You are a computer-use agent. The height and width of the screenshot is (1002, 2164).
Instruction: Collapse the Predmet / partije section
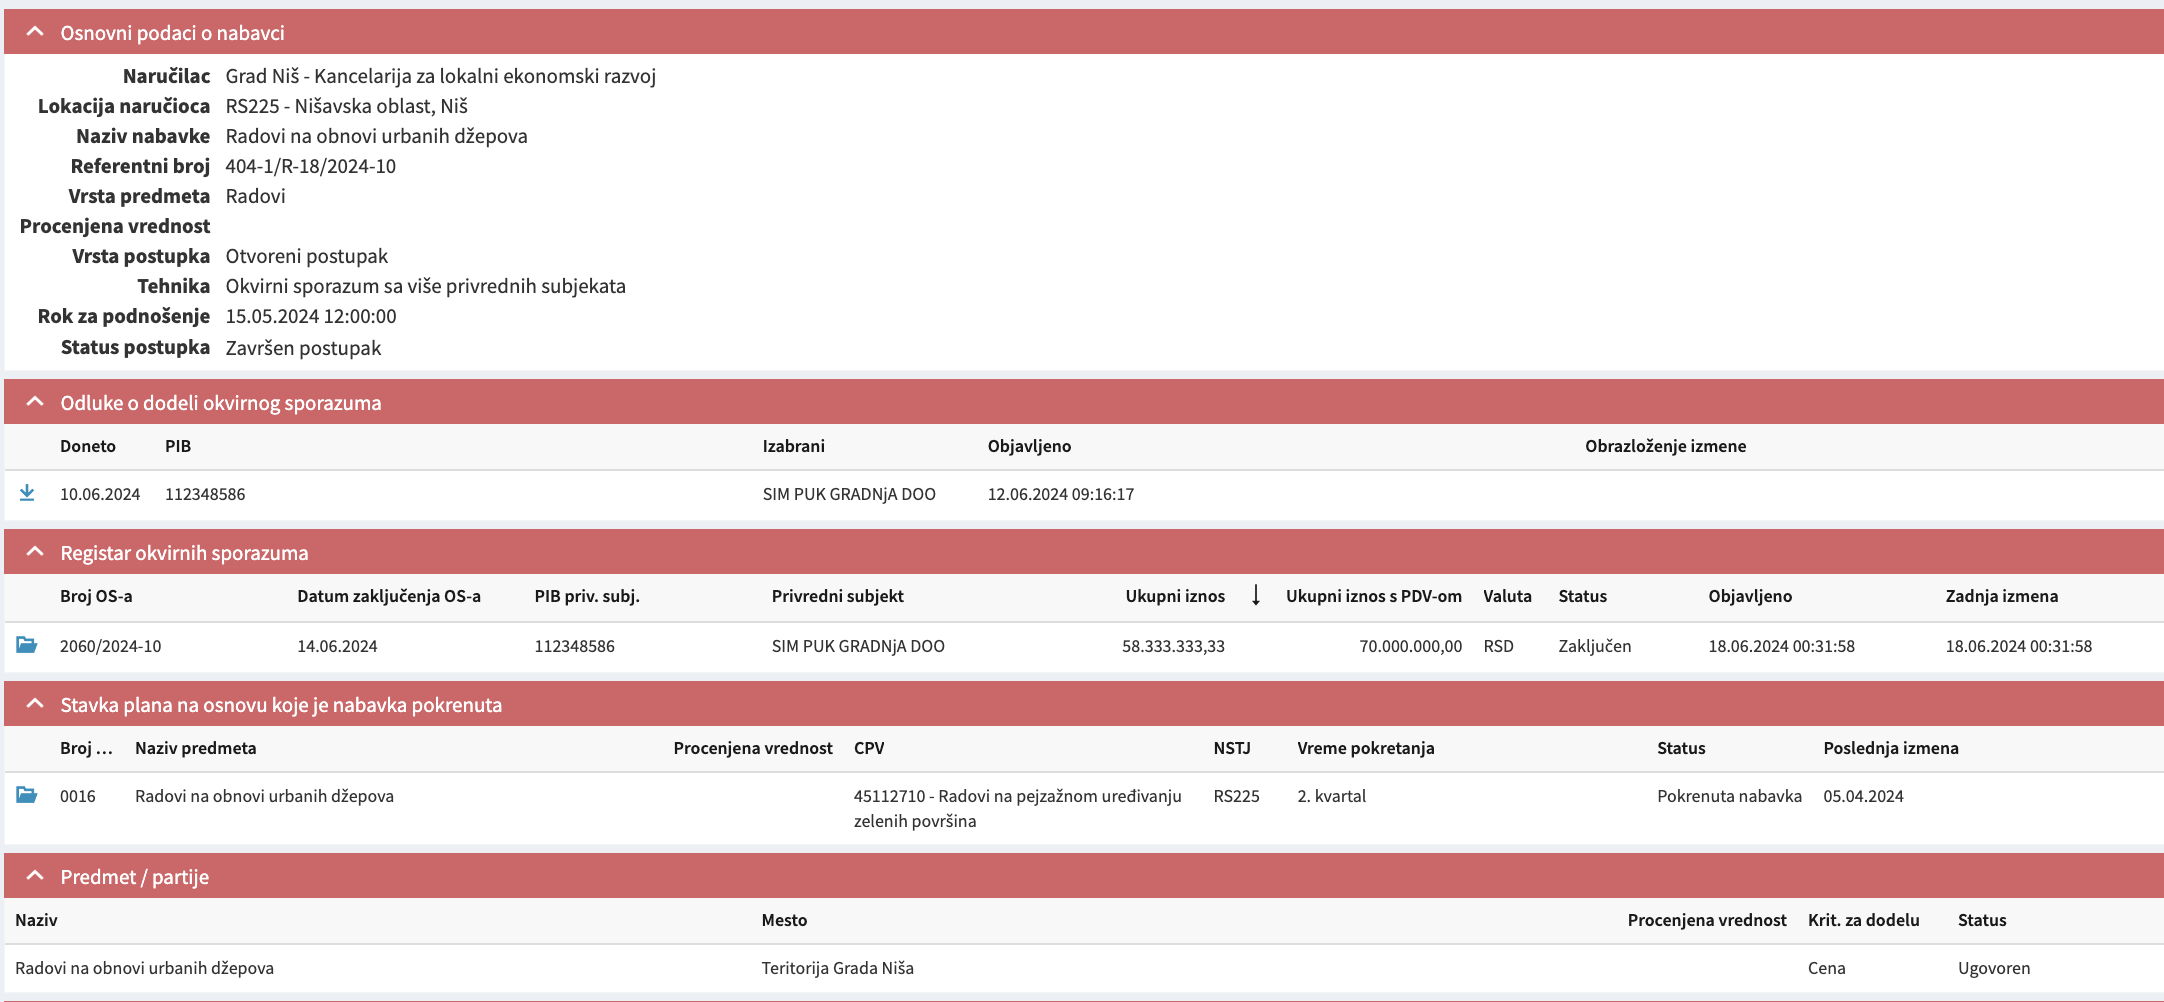coord(35,876)
